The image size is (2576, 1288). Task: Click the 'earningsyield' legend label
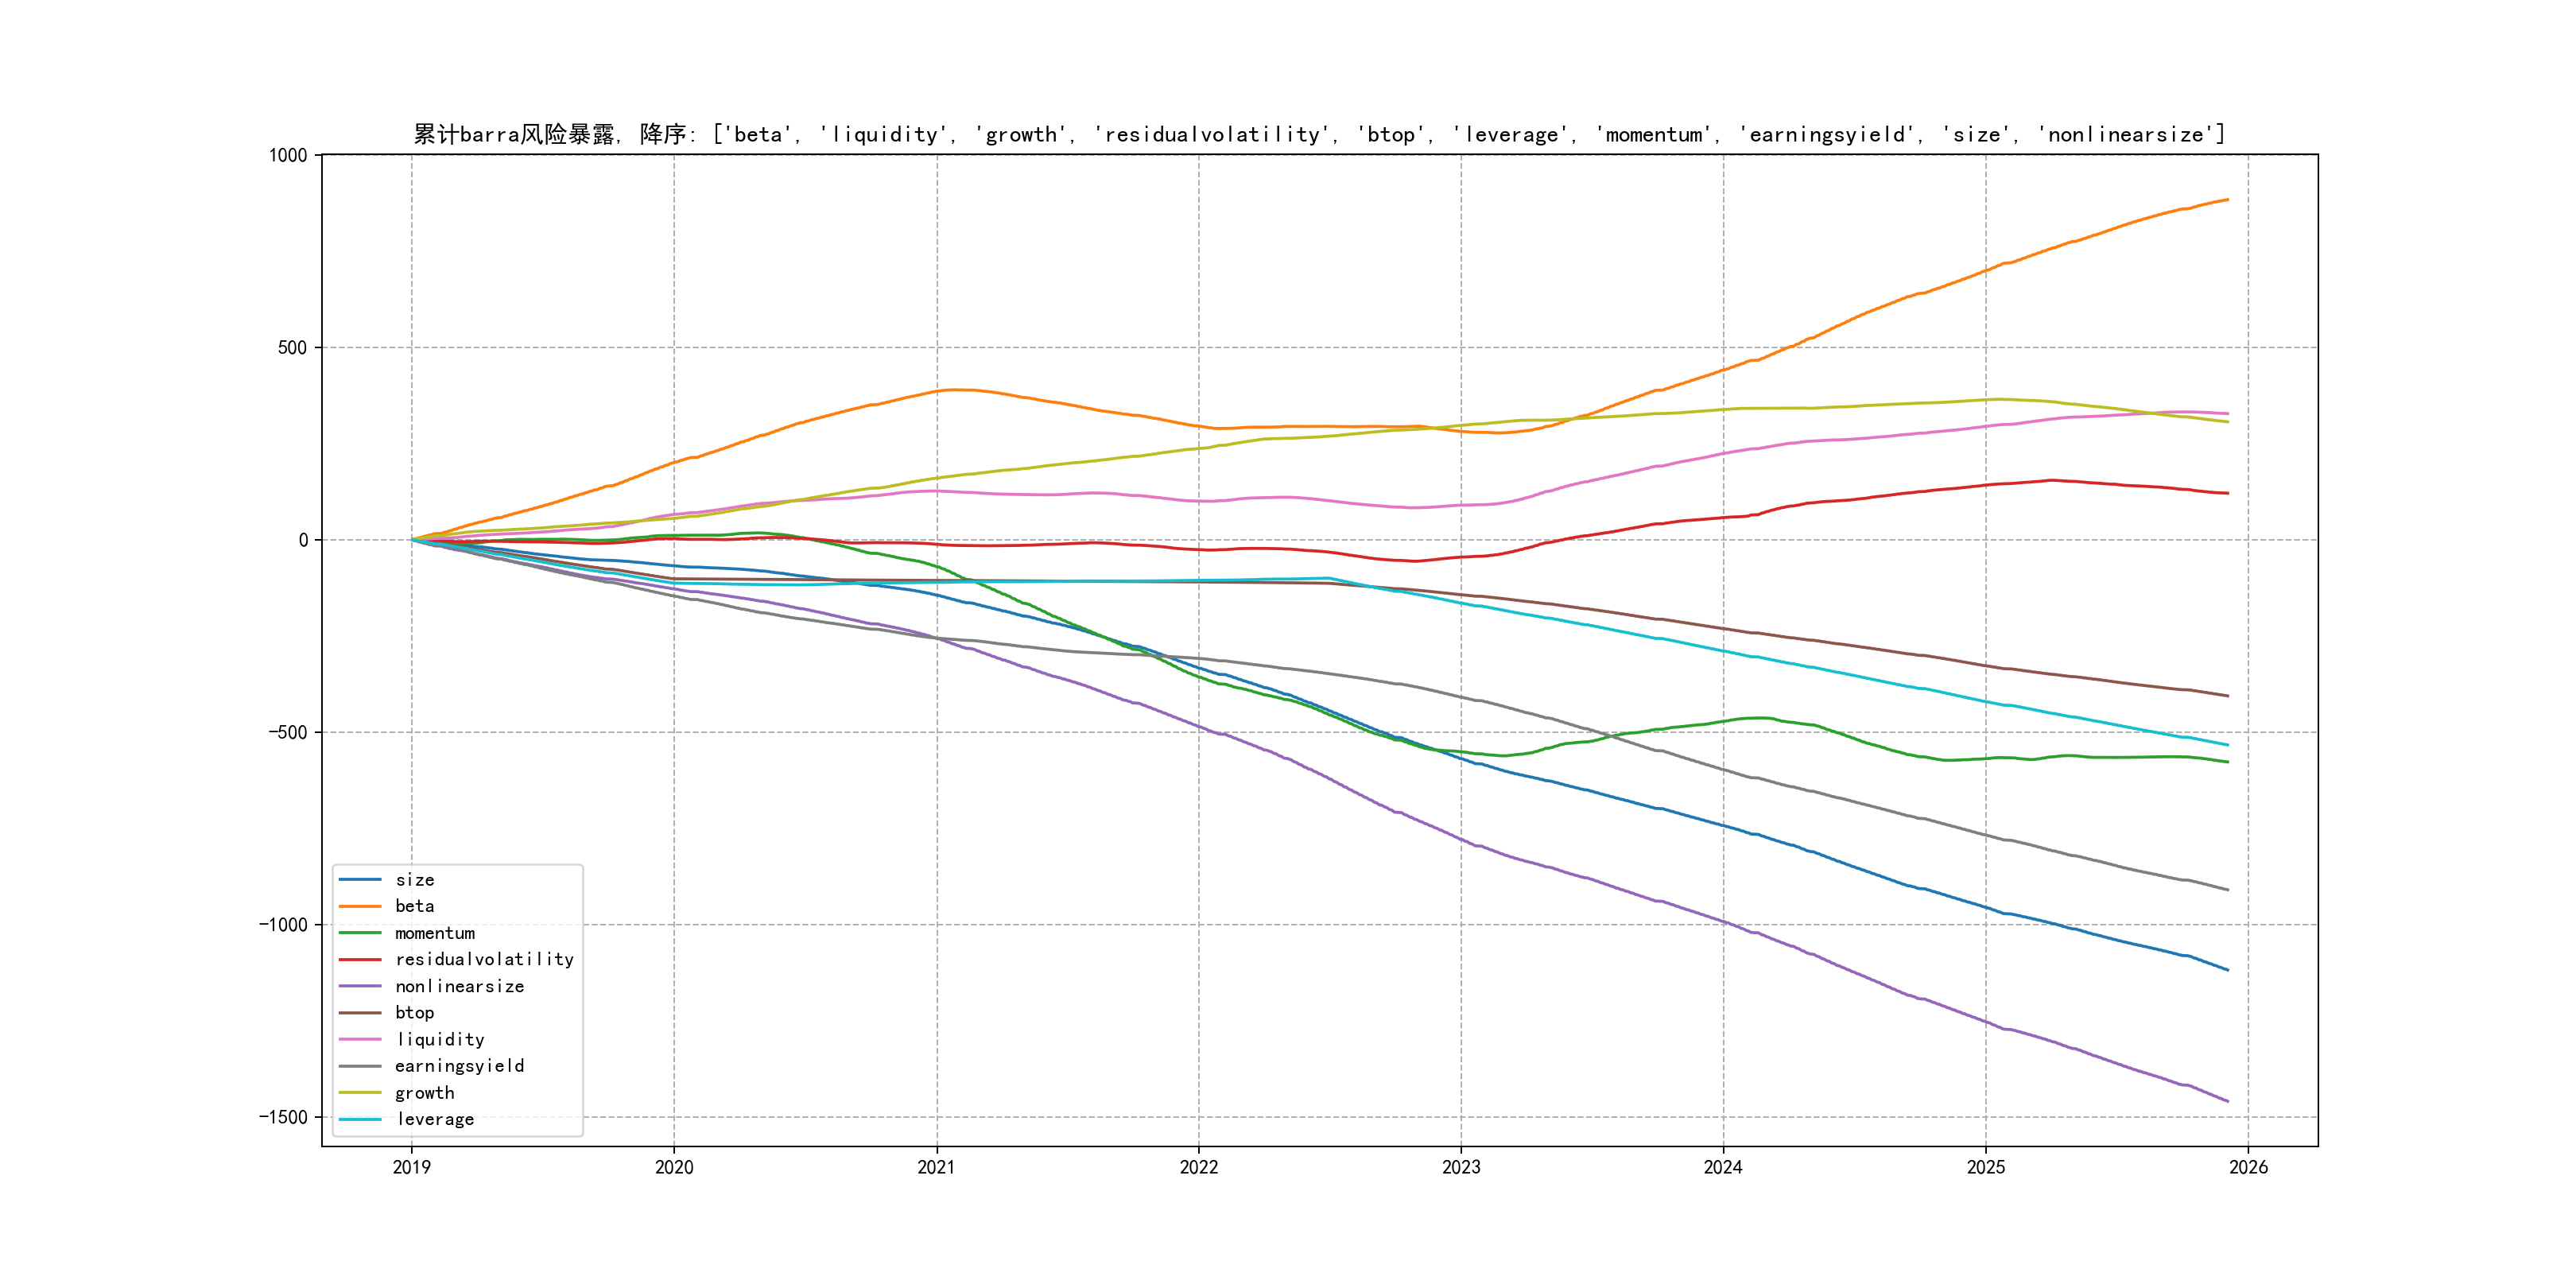point(459,1066)
